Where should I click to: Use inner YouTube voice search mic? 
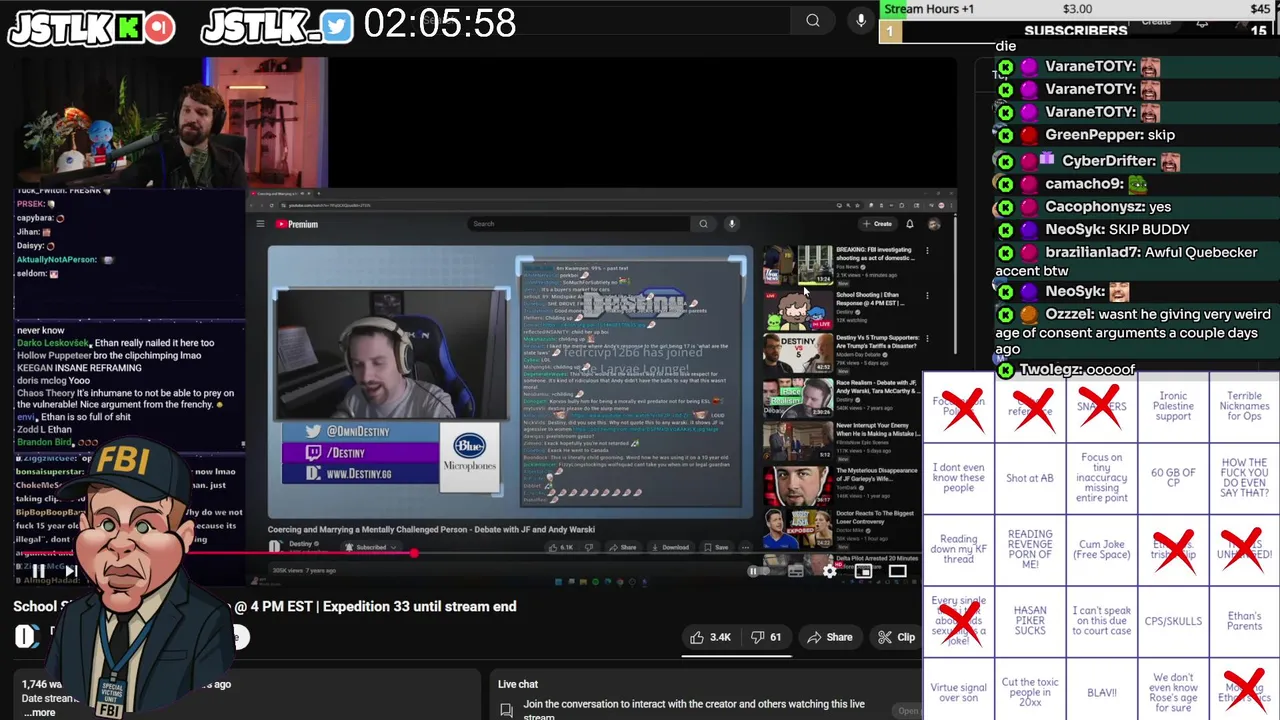pos(732,224)
